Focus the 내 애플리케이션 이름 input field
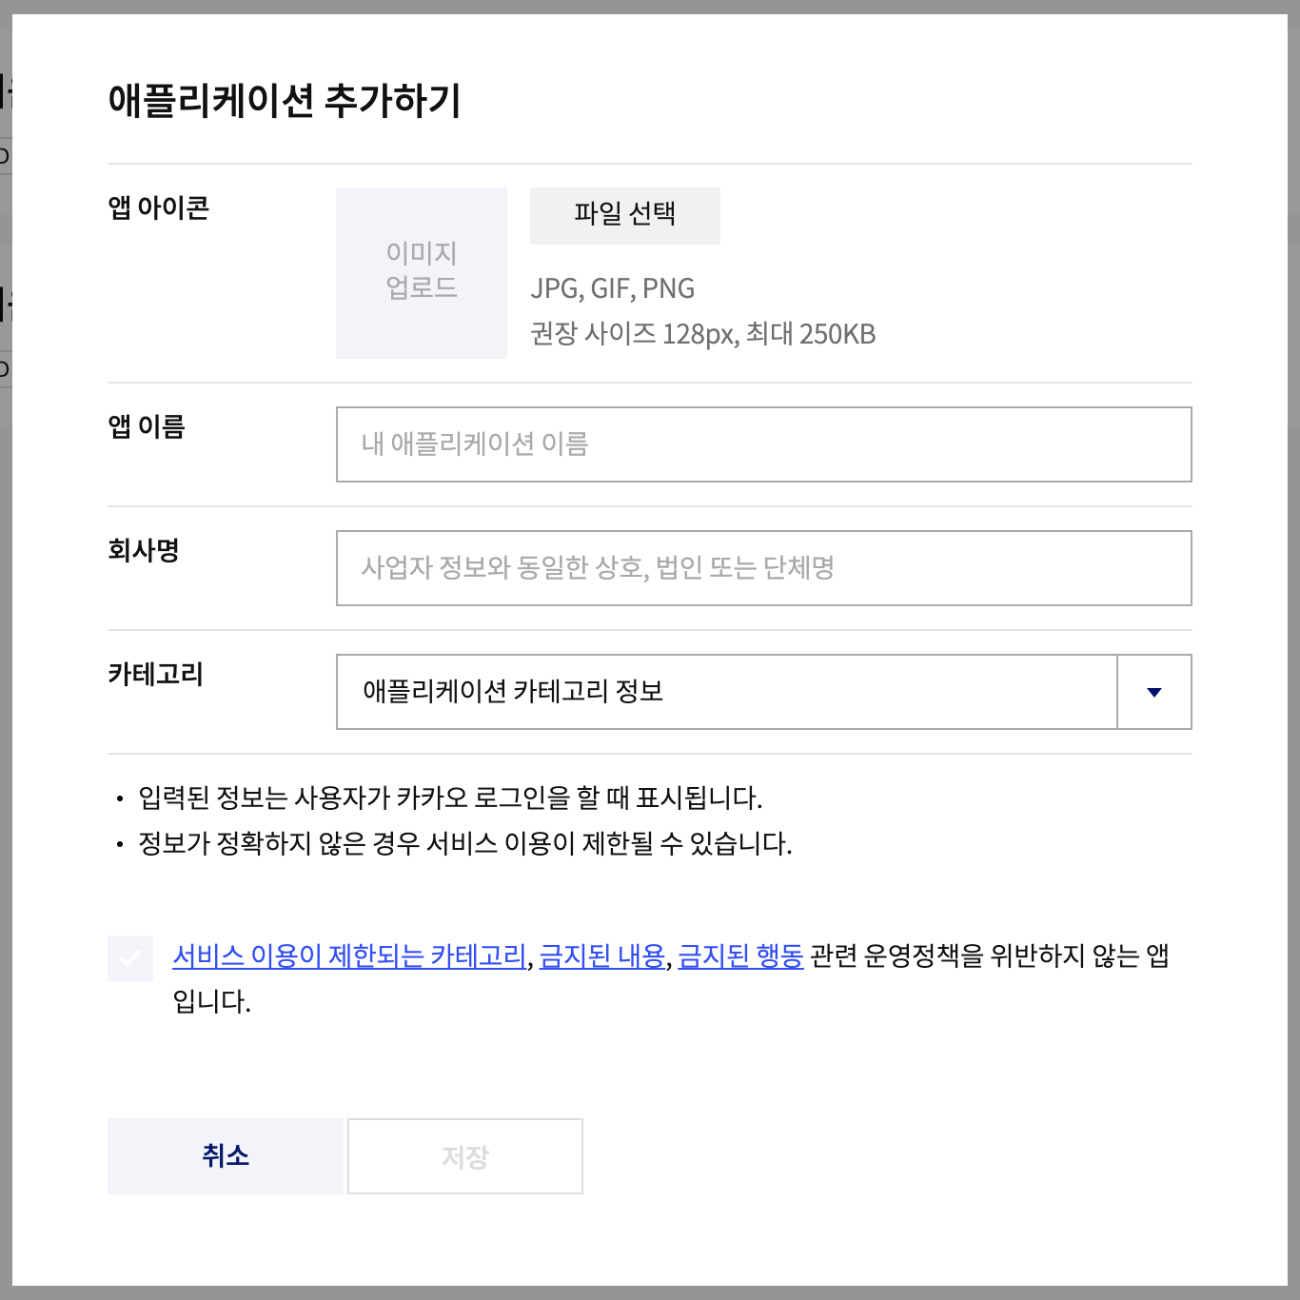The height and width of the screenshot is (1300, 1300). click(764, 444)
